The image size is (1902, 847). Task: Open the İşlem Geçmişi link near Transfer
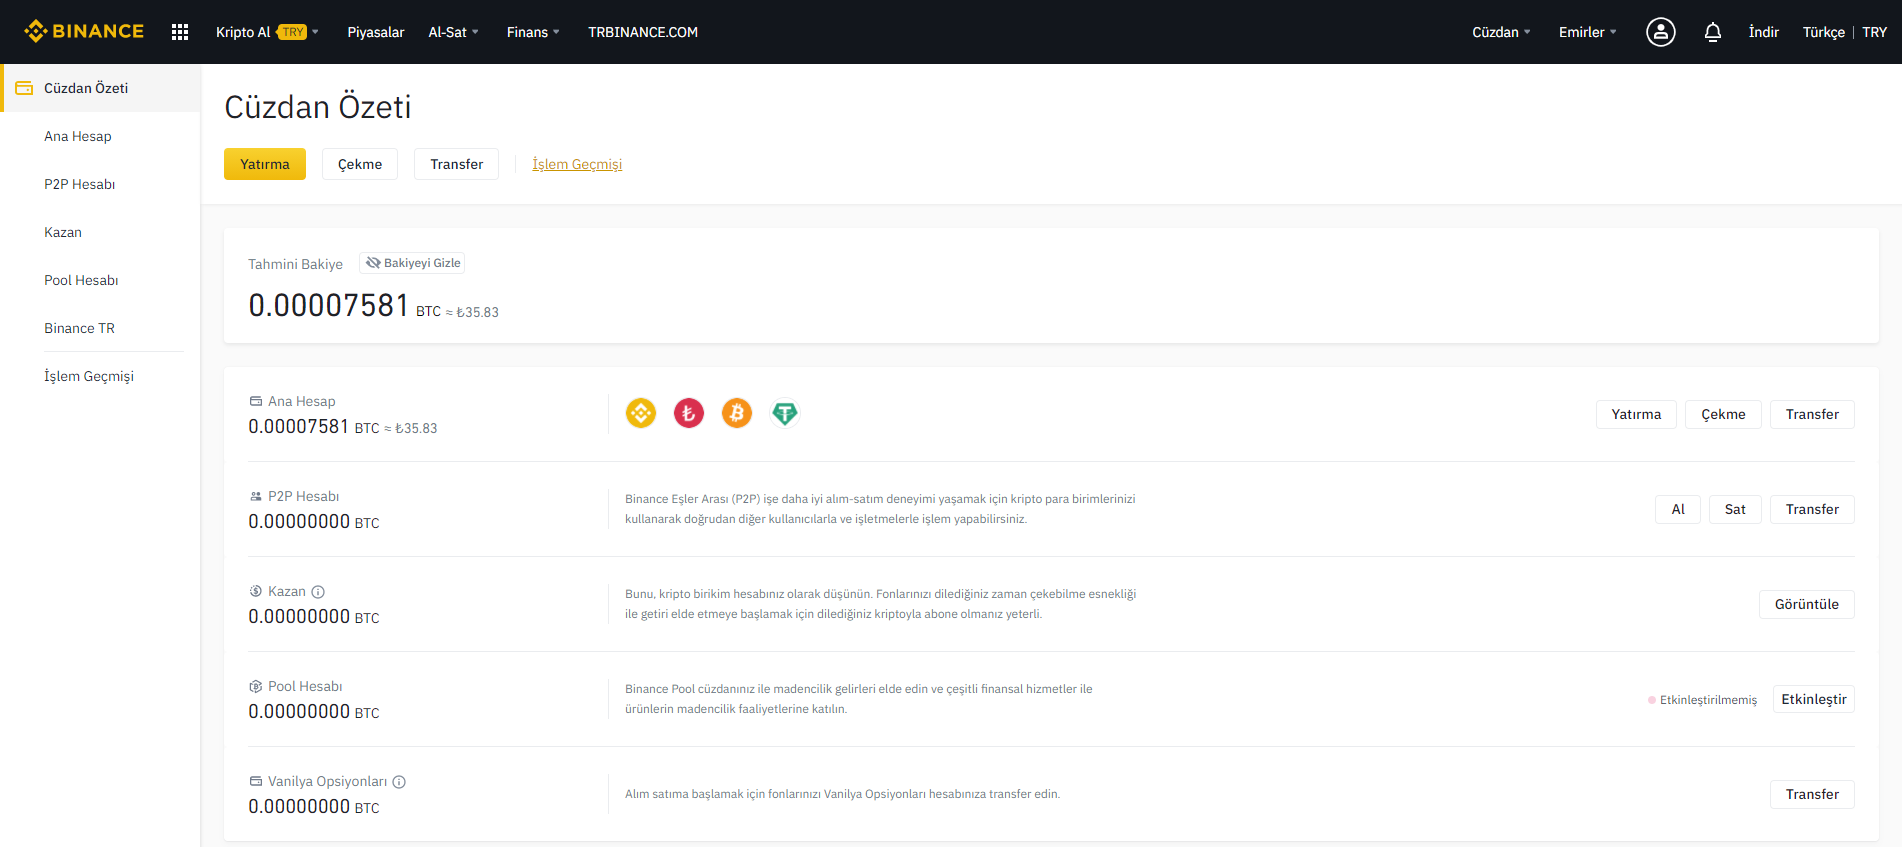pos(577,164)
